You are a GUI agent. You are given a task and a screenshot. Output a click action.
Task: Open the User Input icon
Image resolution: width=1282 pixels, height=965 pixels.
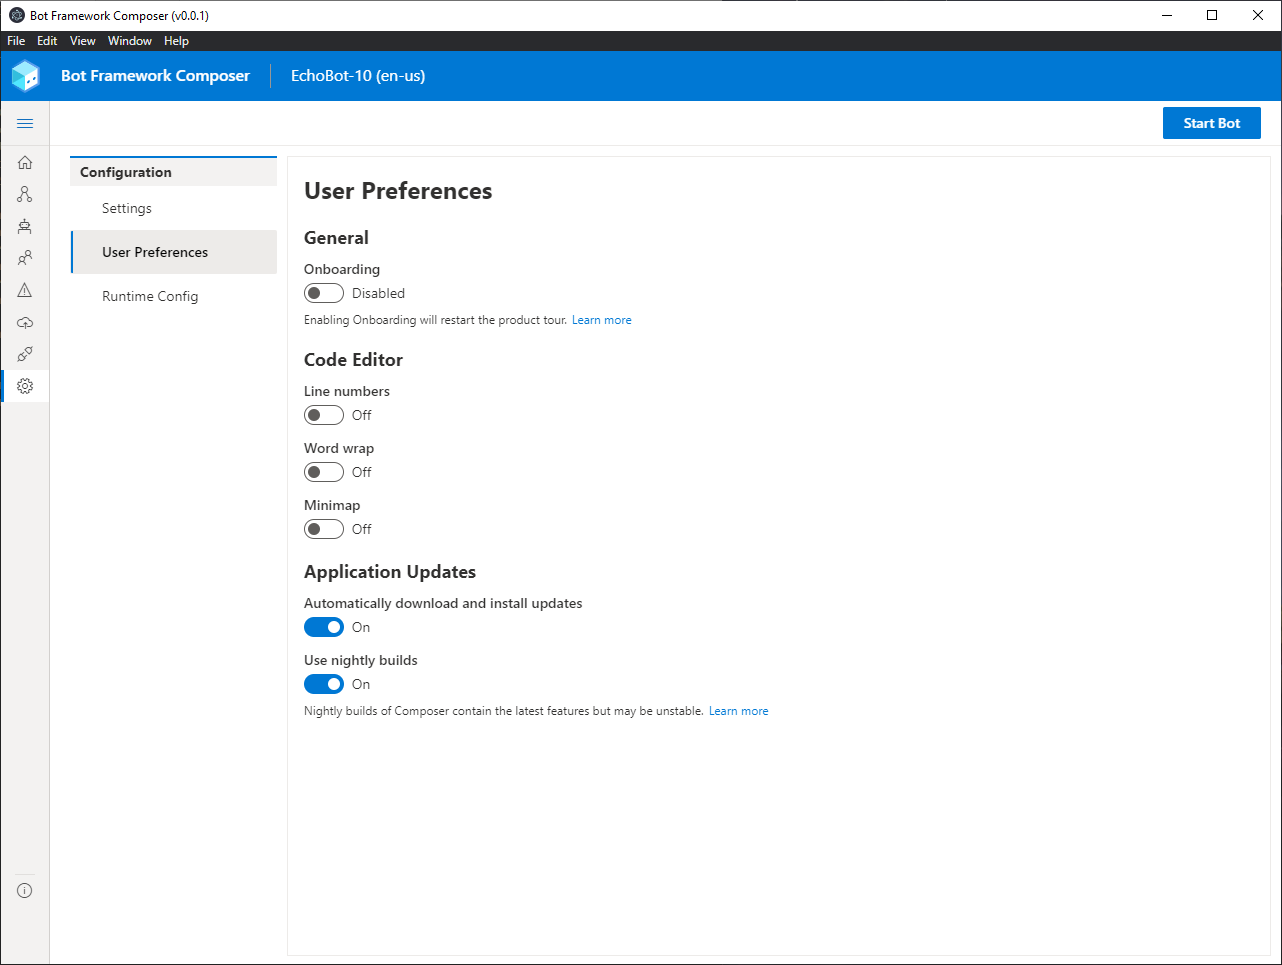[x=25, y=258]
